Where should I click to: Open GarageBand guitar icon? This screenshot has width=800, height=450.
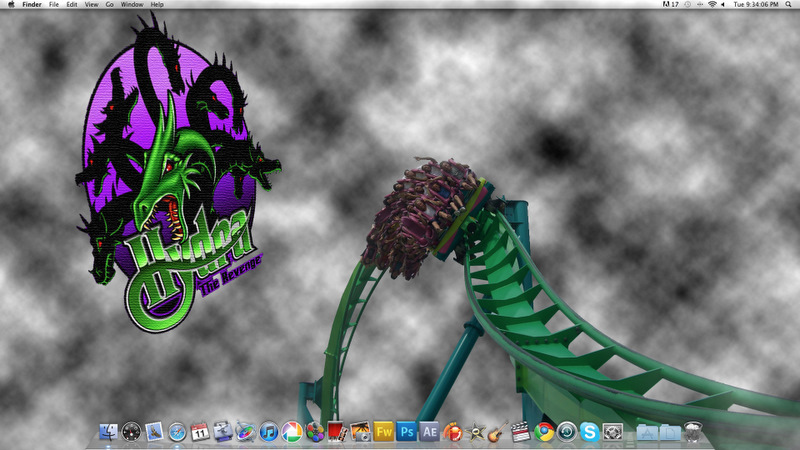(x=498, y=432)
